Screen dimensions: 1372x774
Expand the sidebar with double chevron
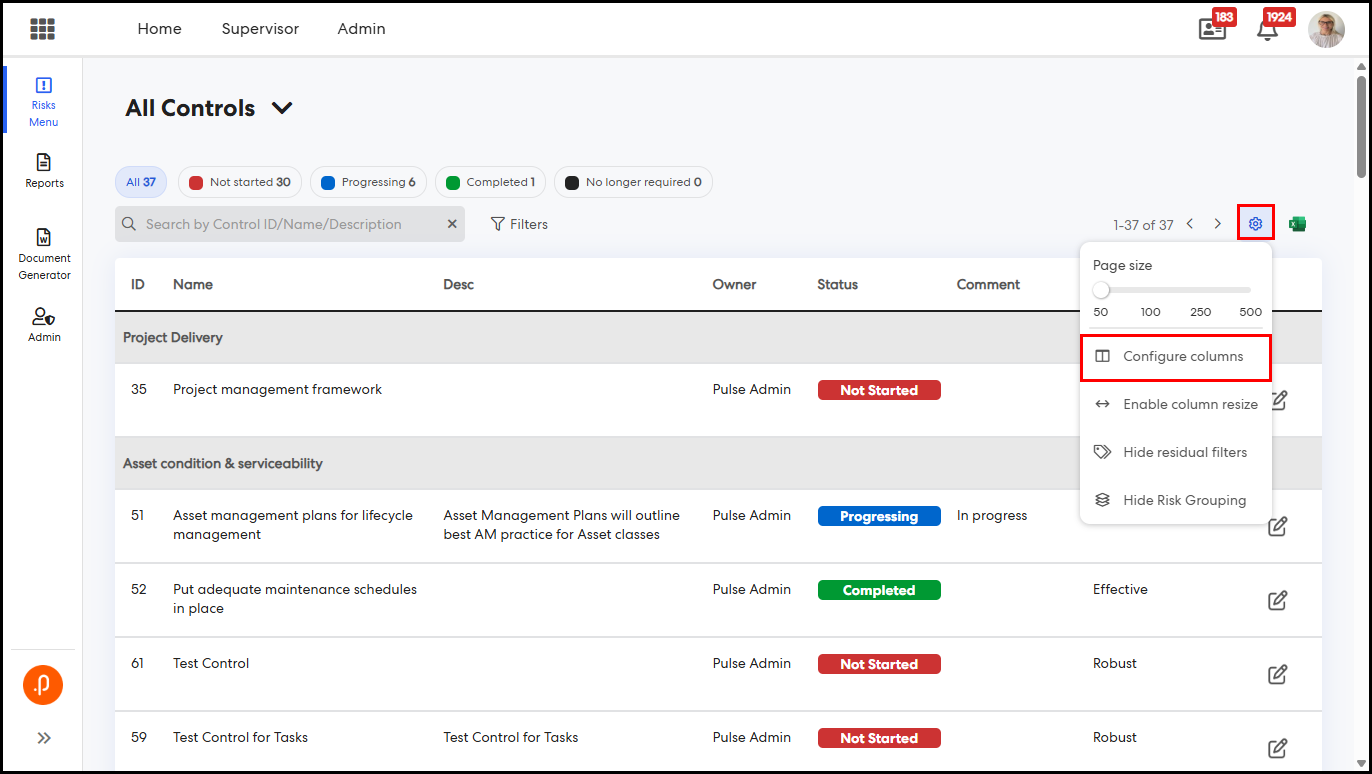click(x=44, y=738)
